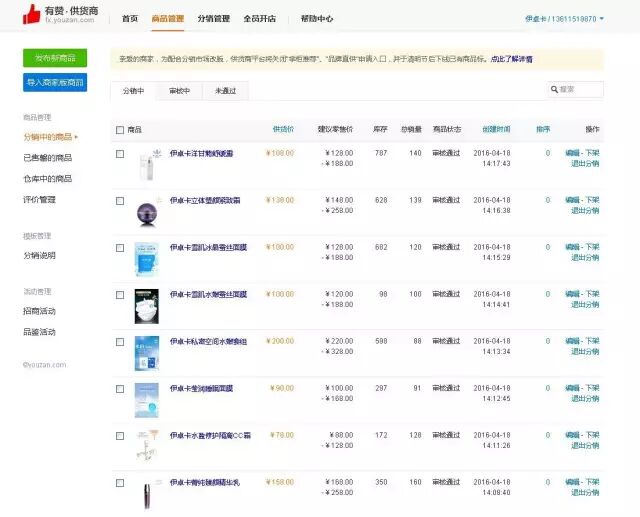The width and height of the screenshot is (640, 517).
Task: Open 帮助中心 in the top navigation
Action: 317,19
